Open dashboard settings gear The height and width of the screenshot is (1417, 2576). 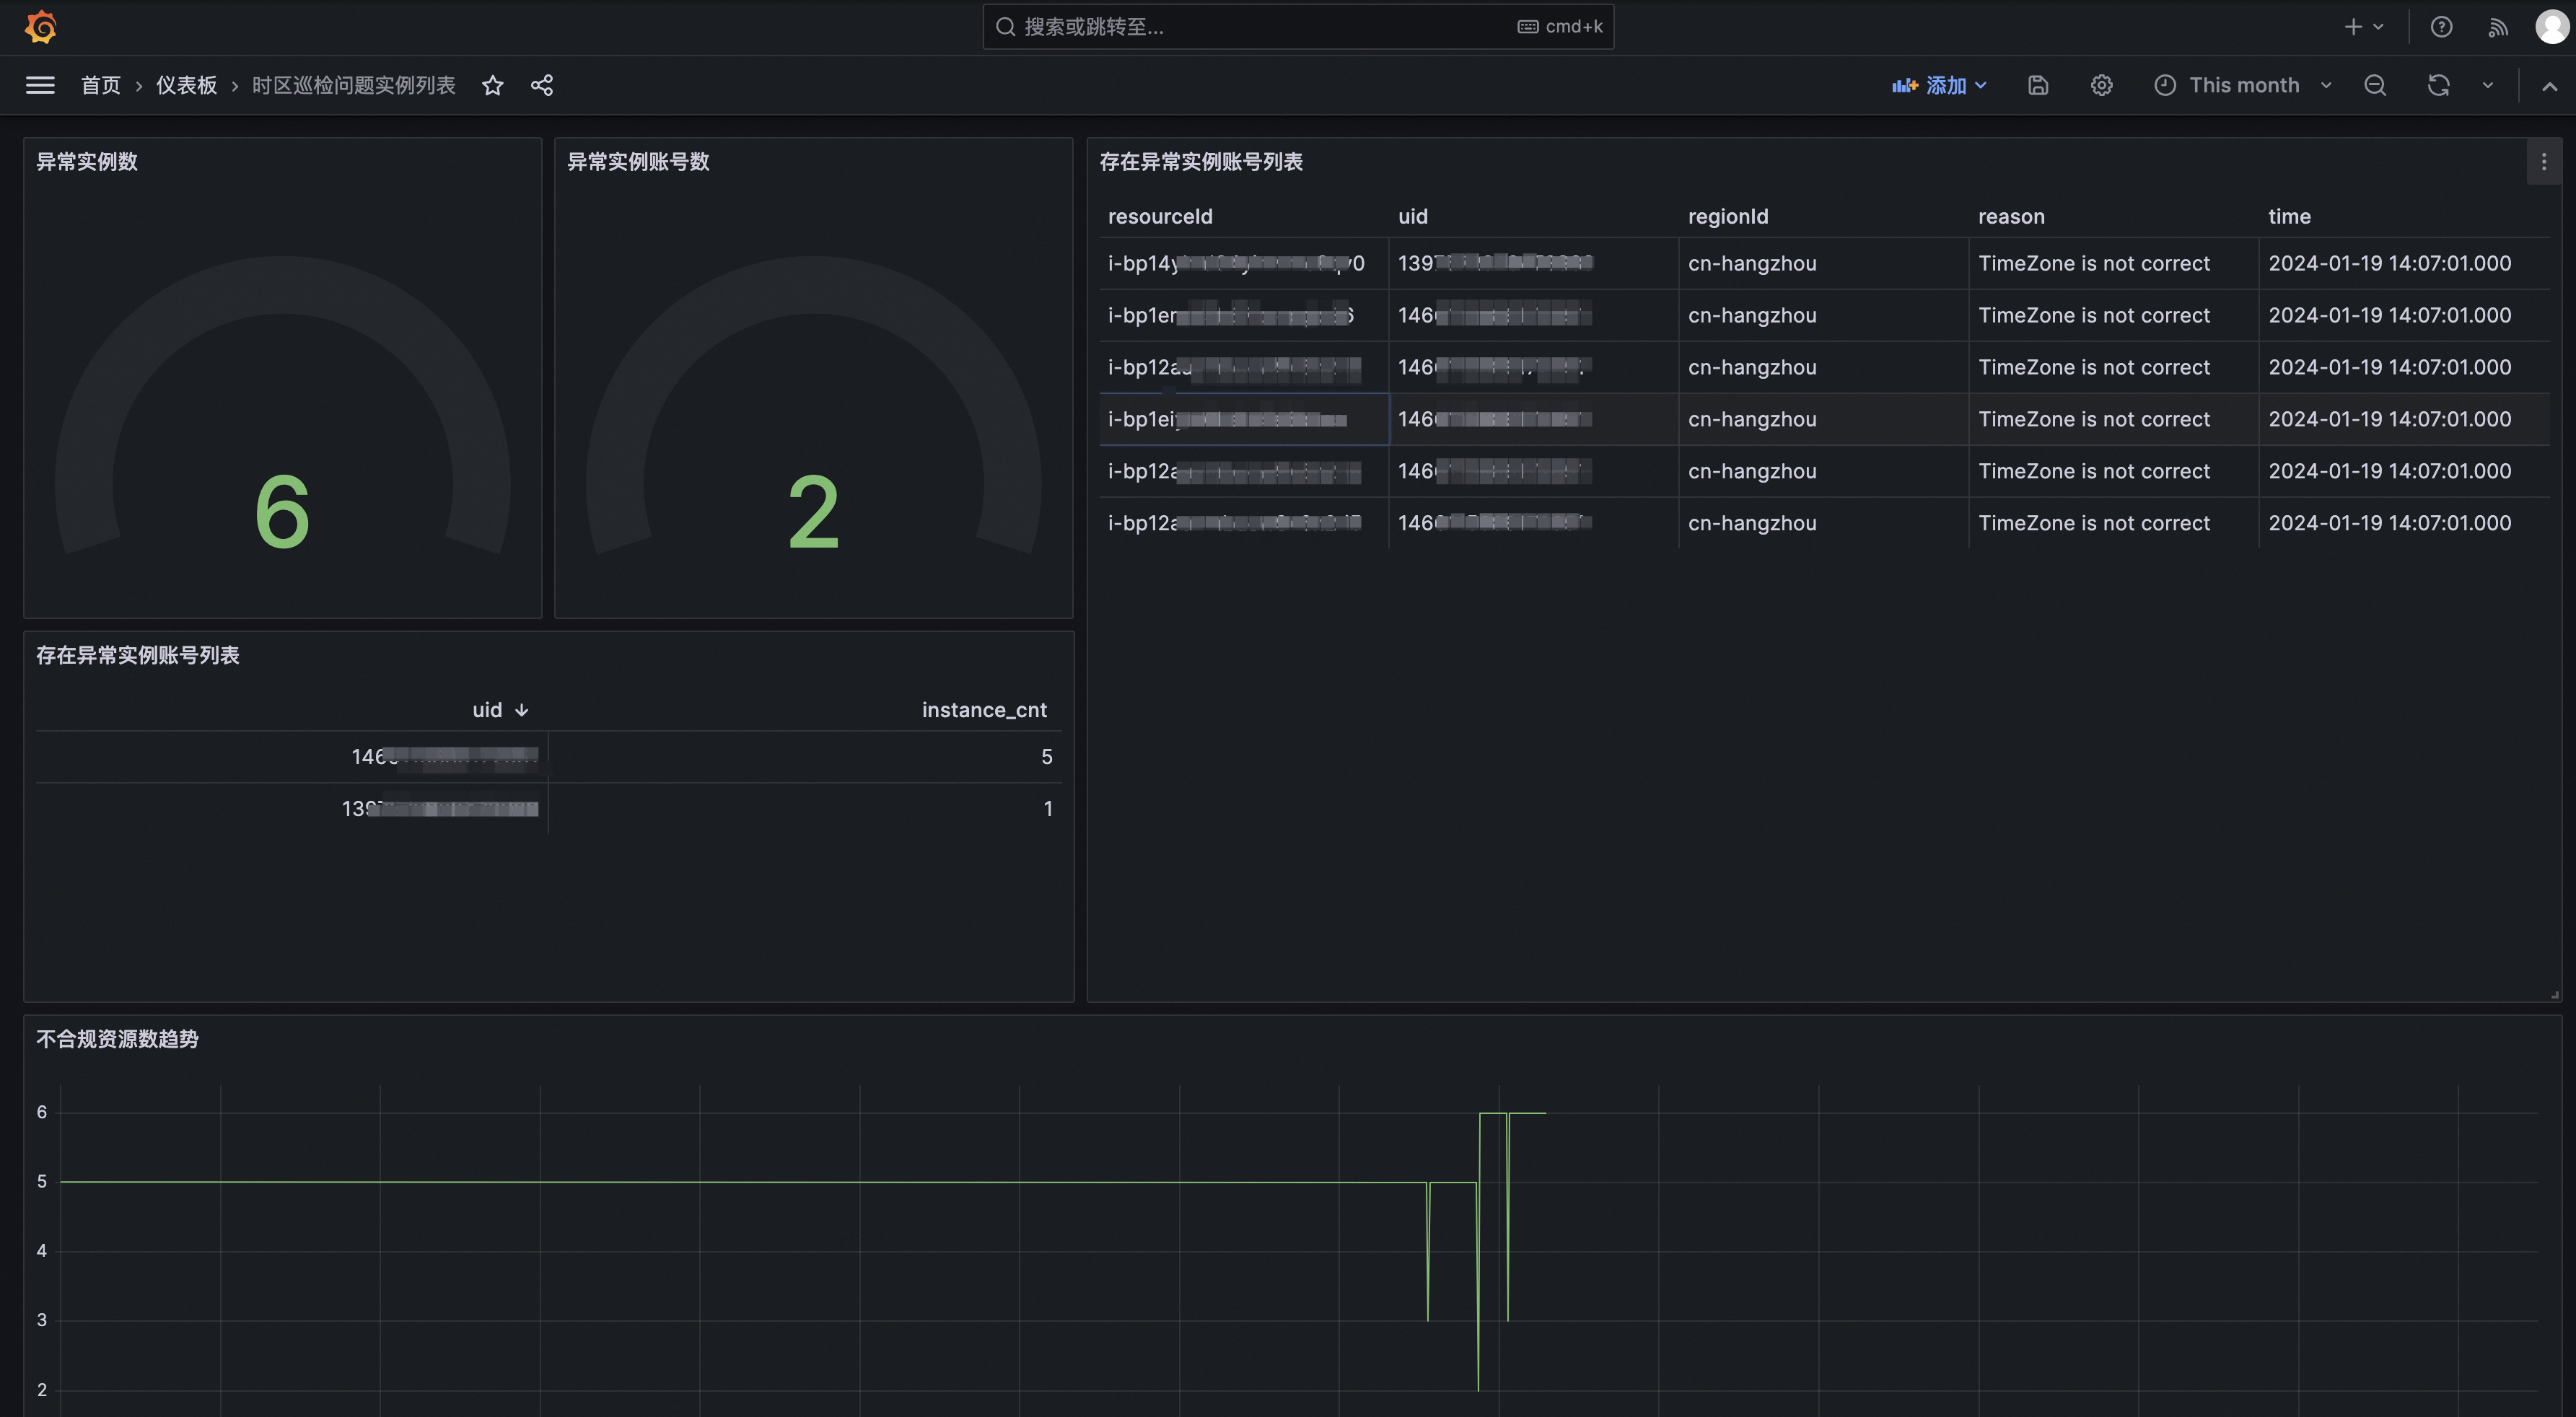click(2101, 85)
